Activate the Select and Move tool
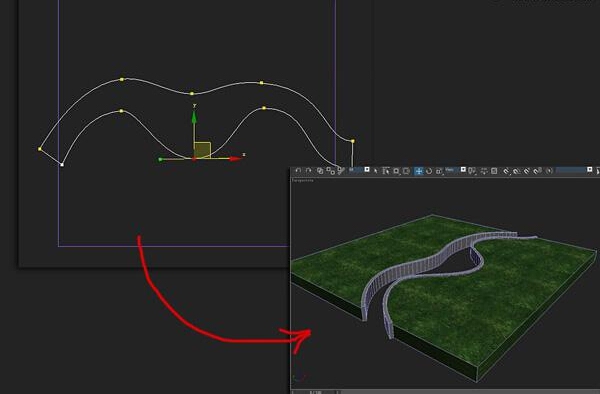Image resolution: width=600 pixels, height=394 pixels. (x=419, y=171)
